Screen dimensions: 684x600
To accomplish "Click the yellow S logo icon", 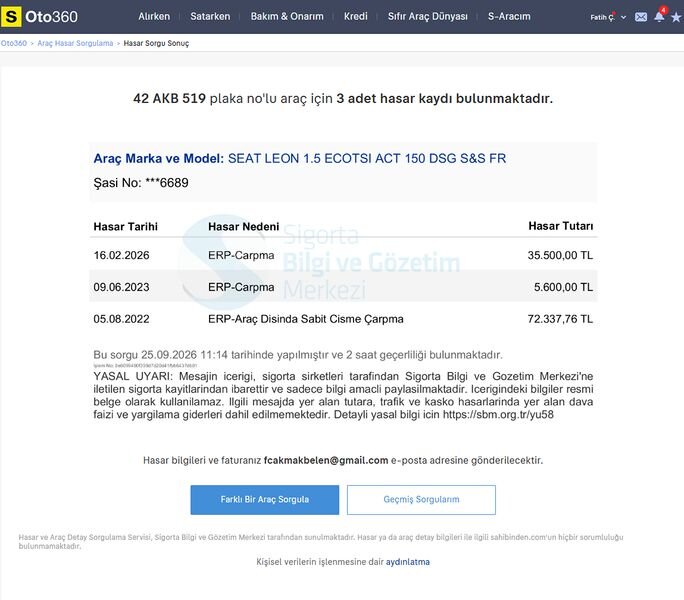I will 11,17.
